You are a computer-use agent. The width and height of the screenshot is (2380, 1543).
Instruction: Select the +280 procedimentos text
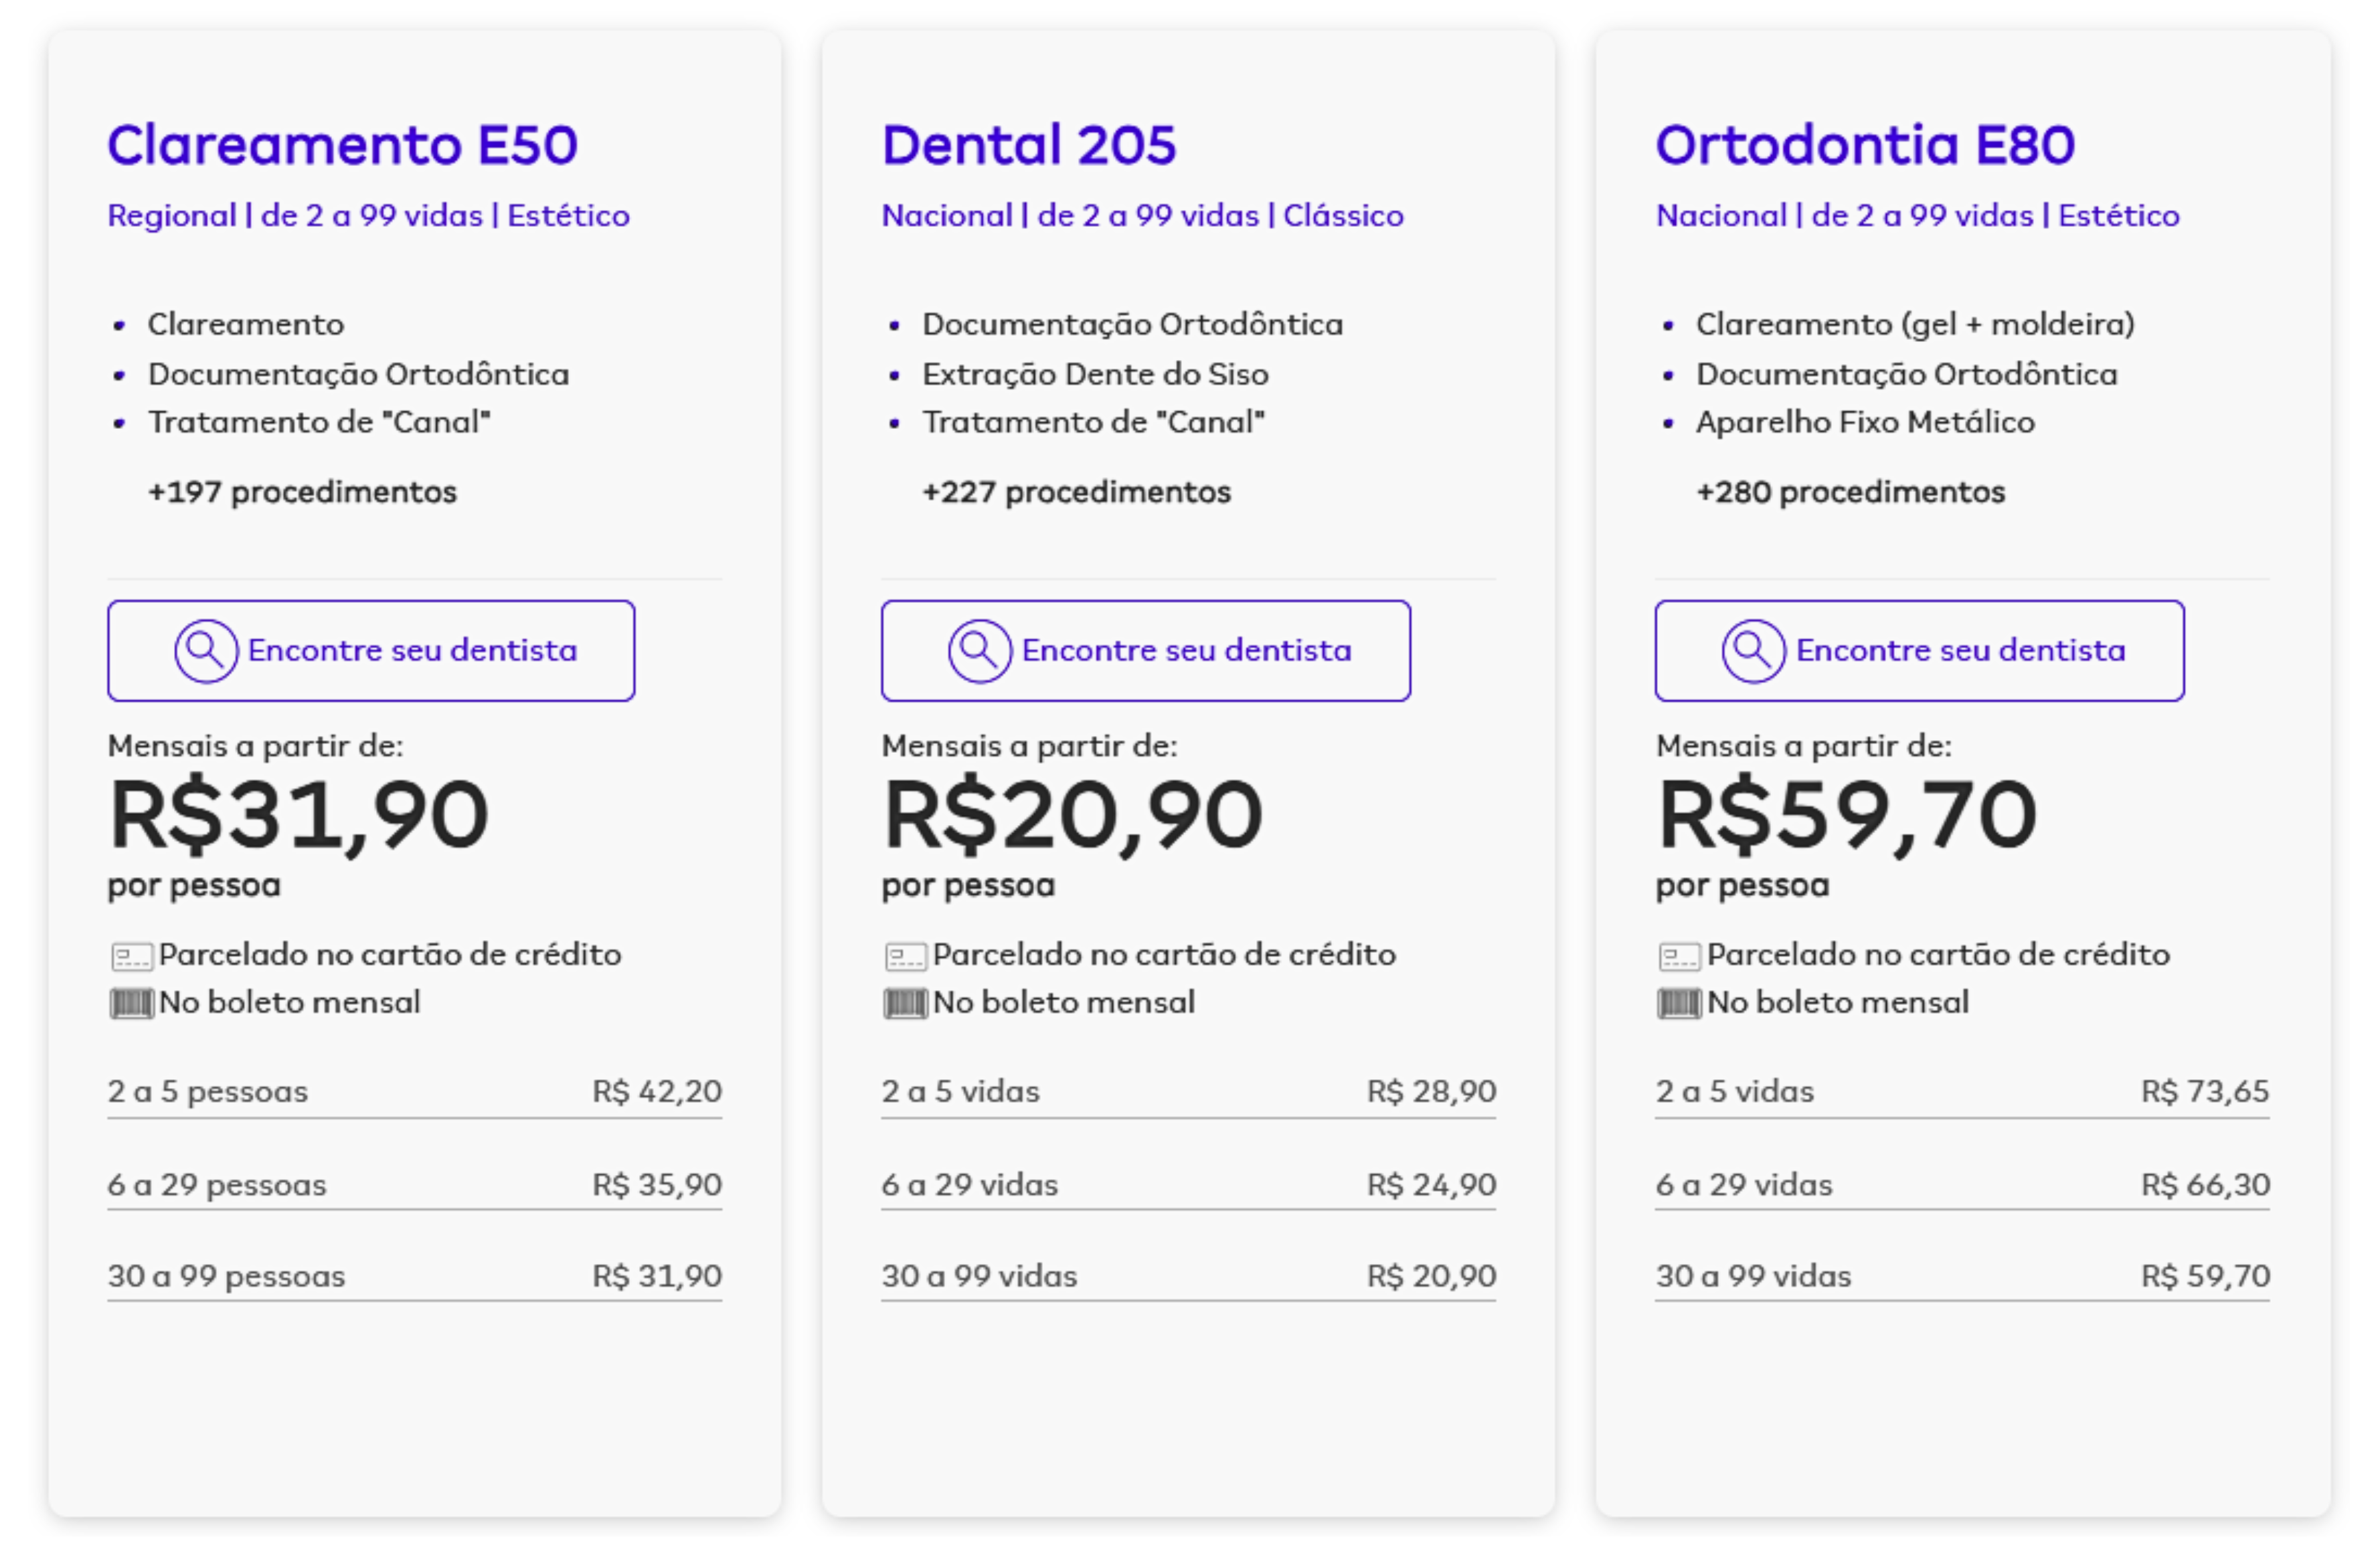[x=1851, y=492]
